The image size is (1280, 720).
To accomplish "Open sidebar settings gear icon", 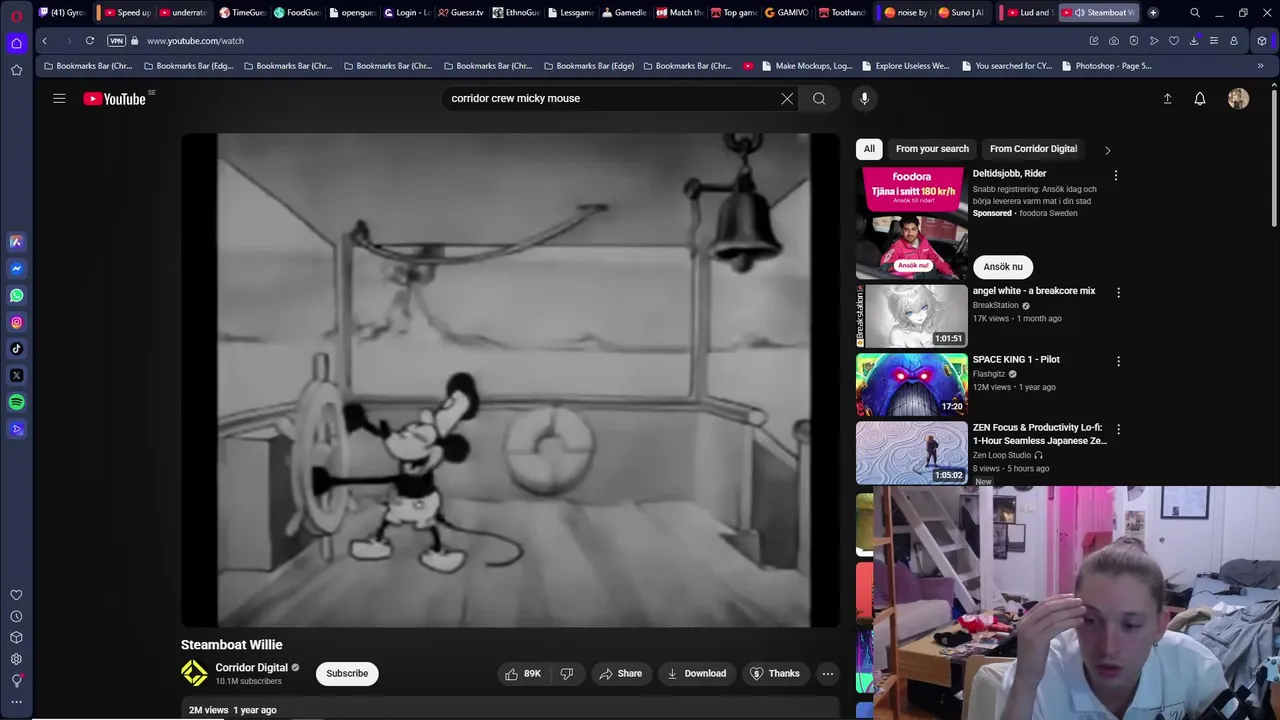I will 16,659.
